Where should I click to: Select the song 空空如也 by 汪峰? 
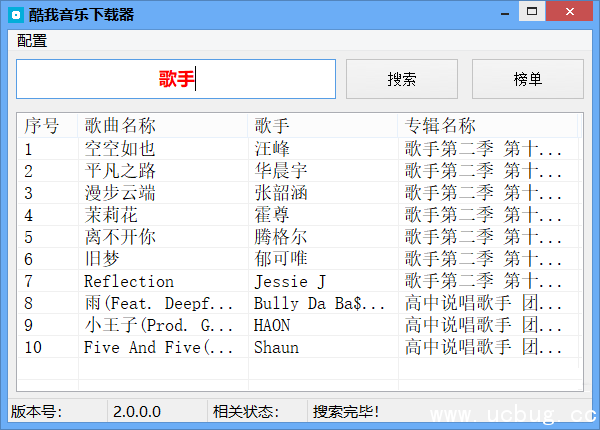pos(120,149)
